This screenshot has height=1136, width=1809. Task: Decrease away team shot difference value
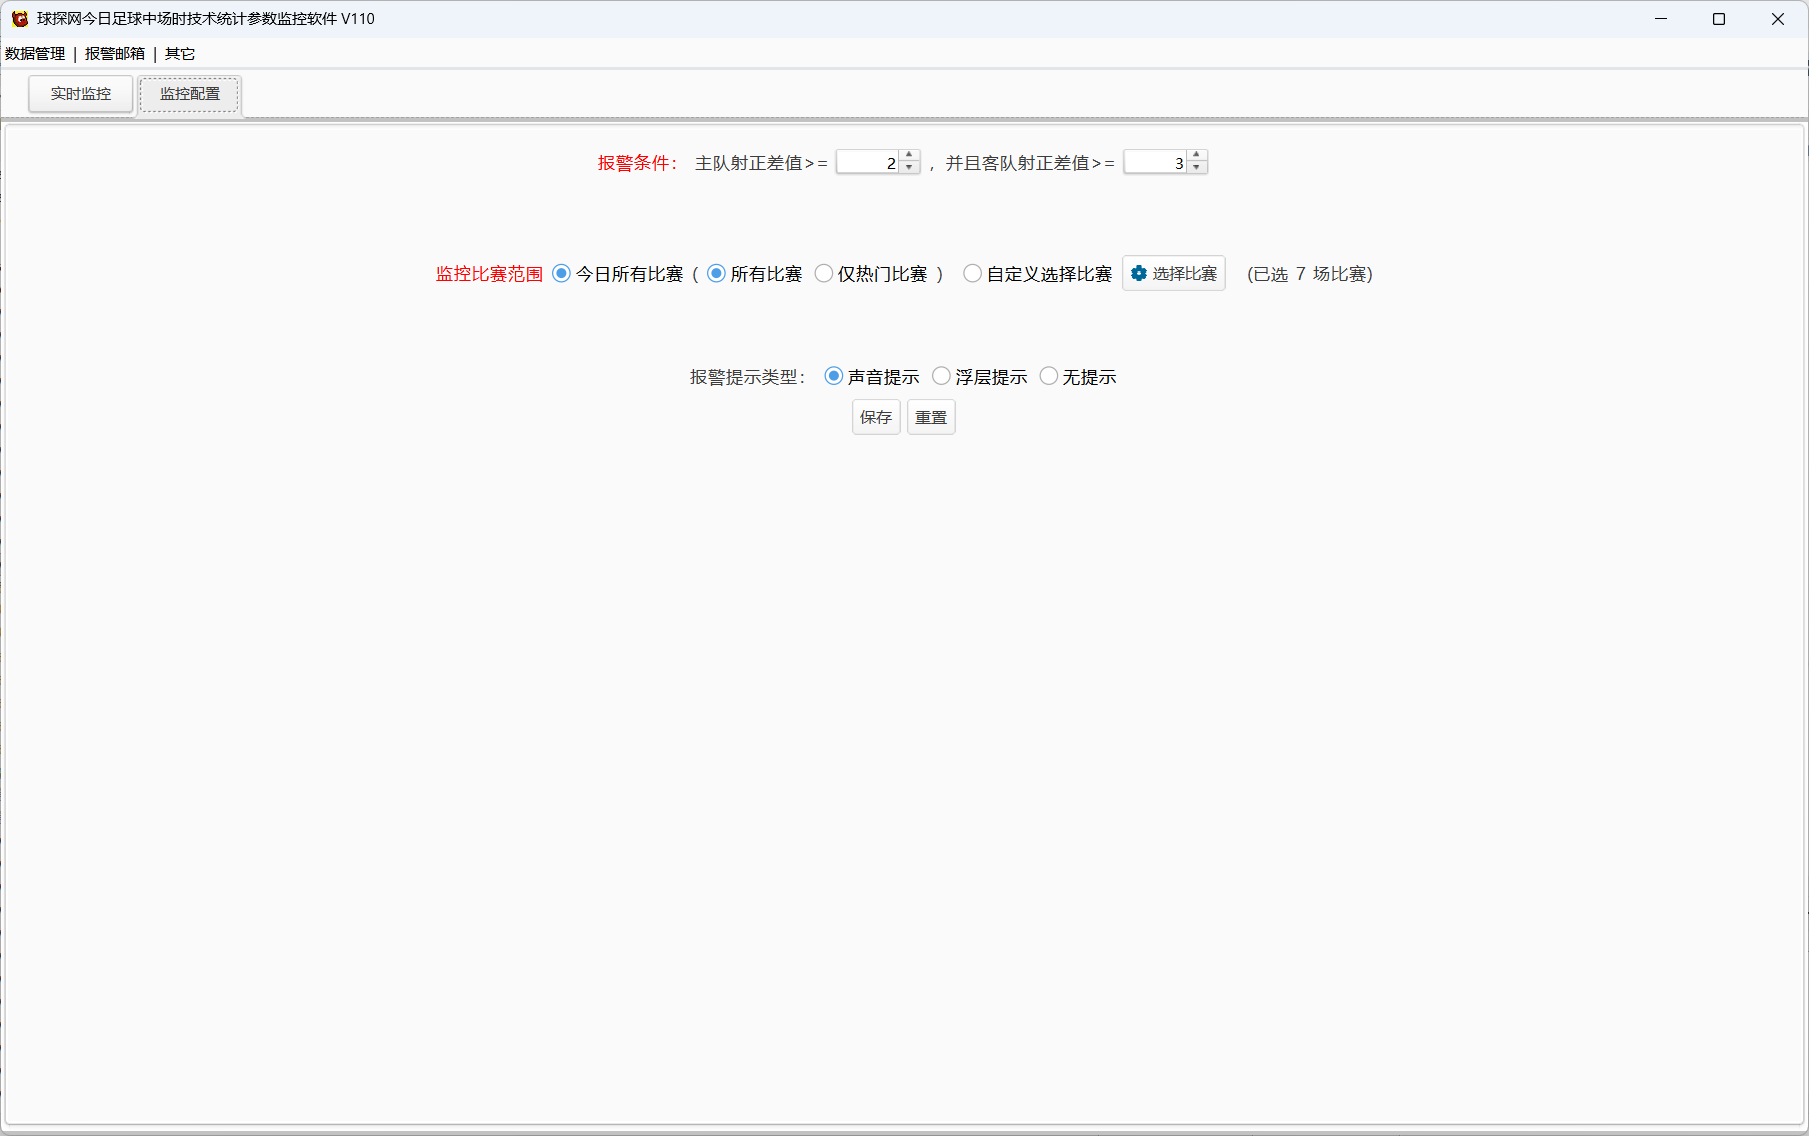[1197, 168]
